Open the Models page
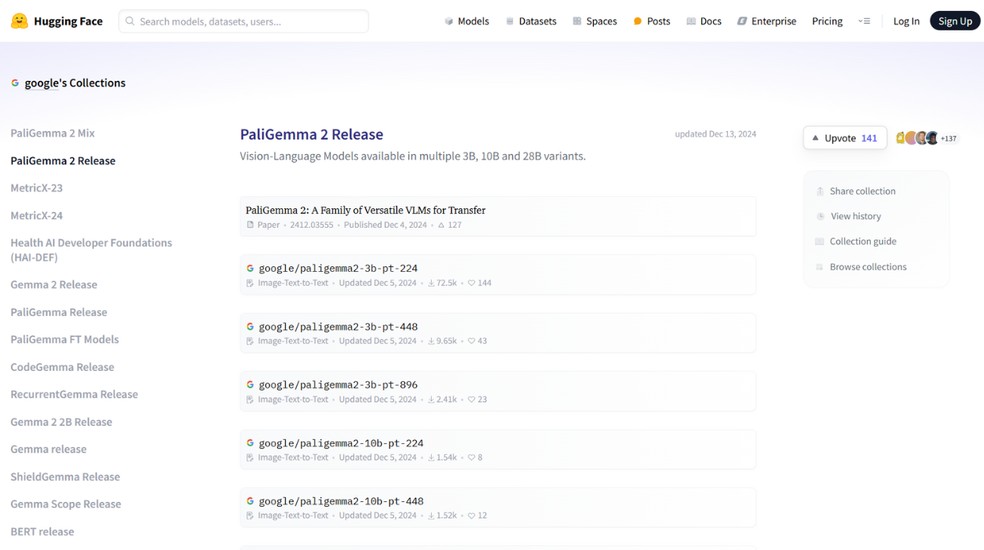 point(466,21)
